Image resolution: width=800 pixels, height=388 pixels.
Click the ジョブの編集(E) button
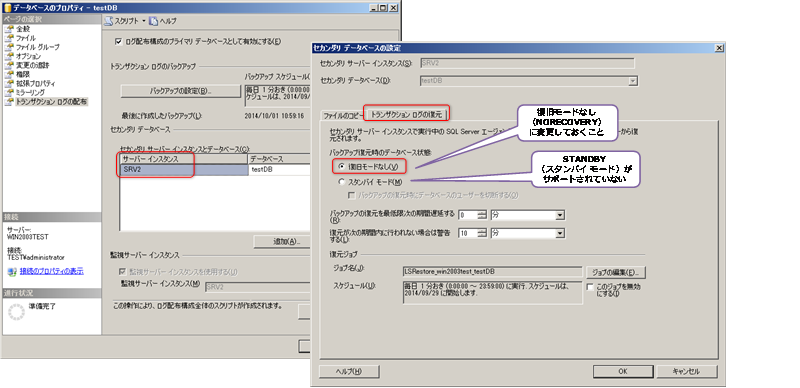point(616,272)
